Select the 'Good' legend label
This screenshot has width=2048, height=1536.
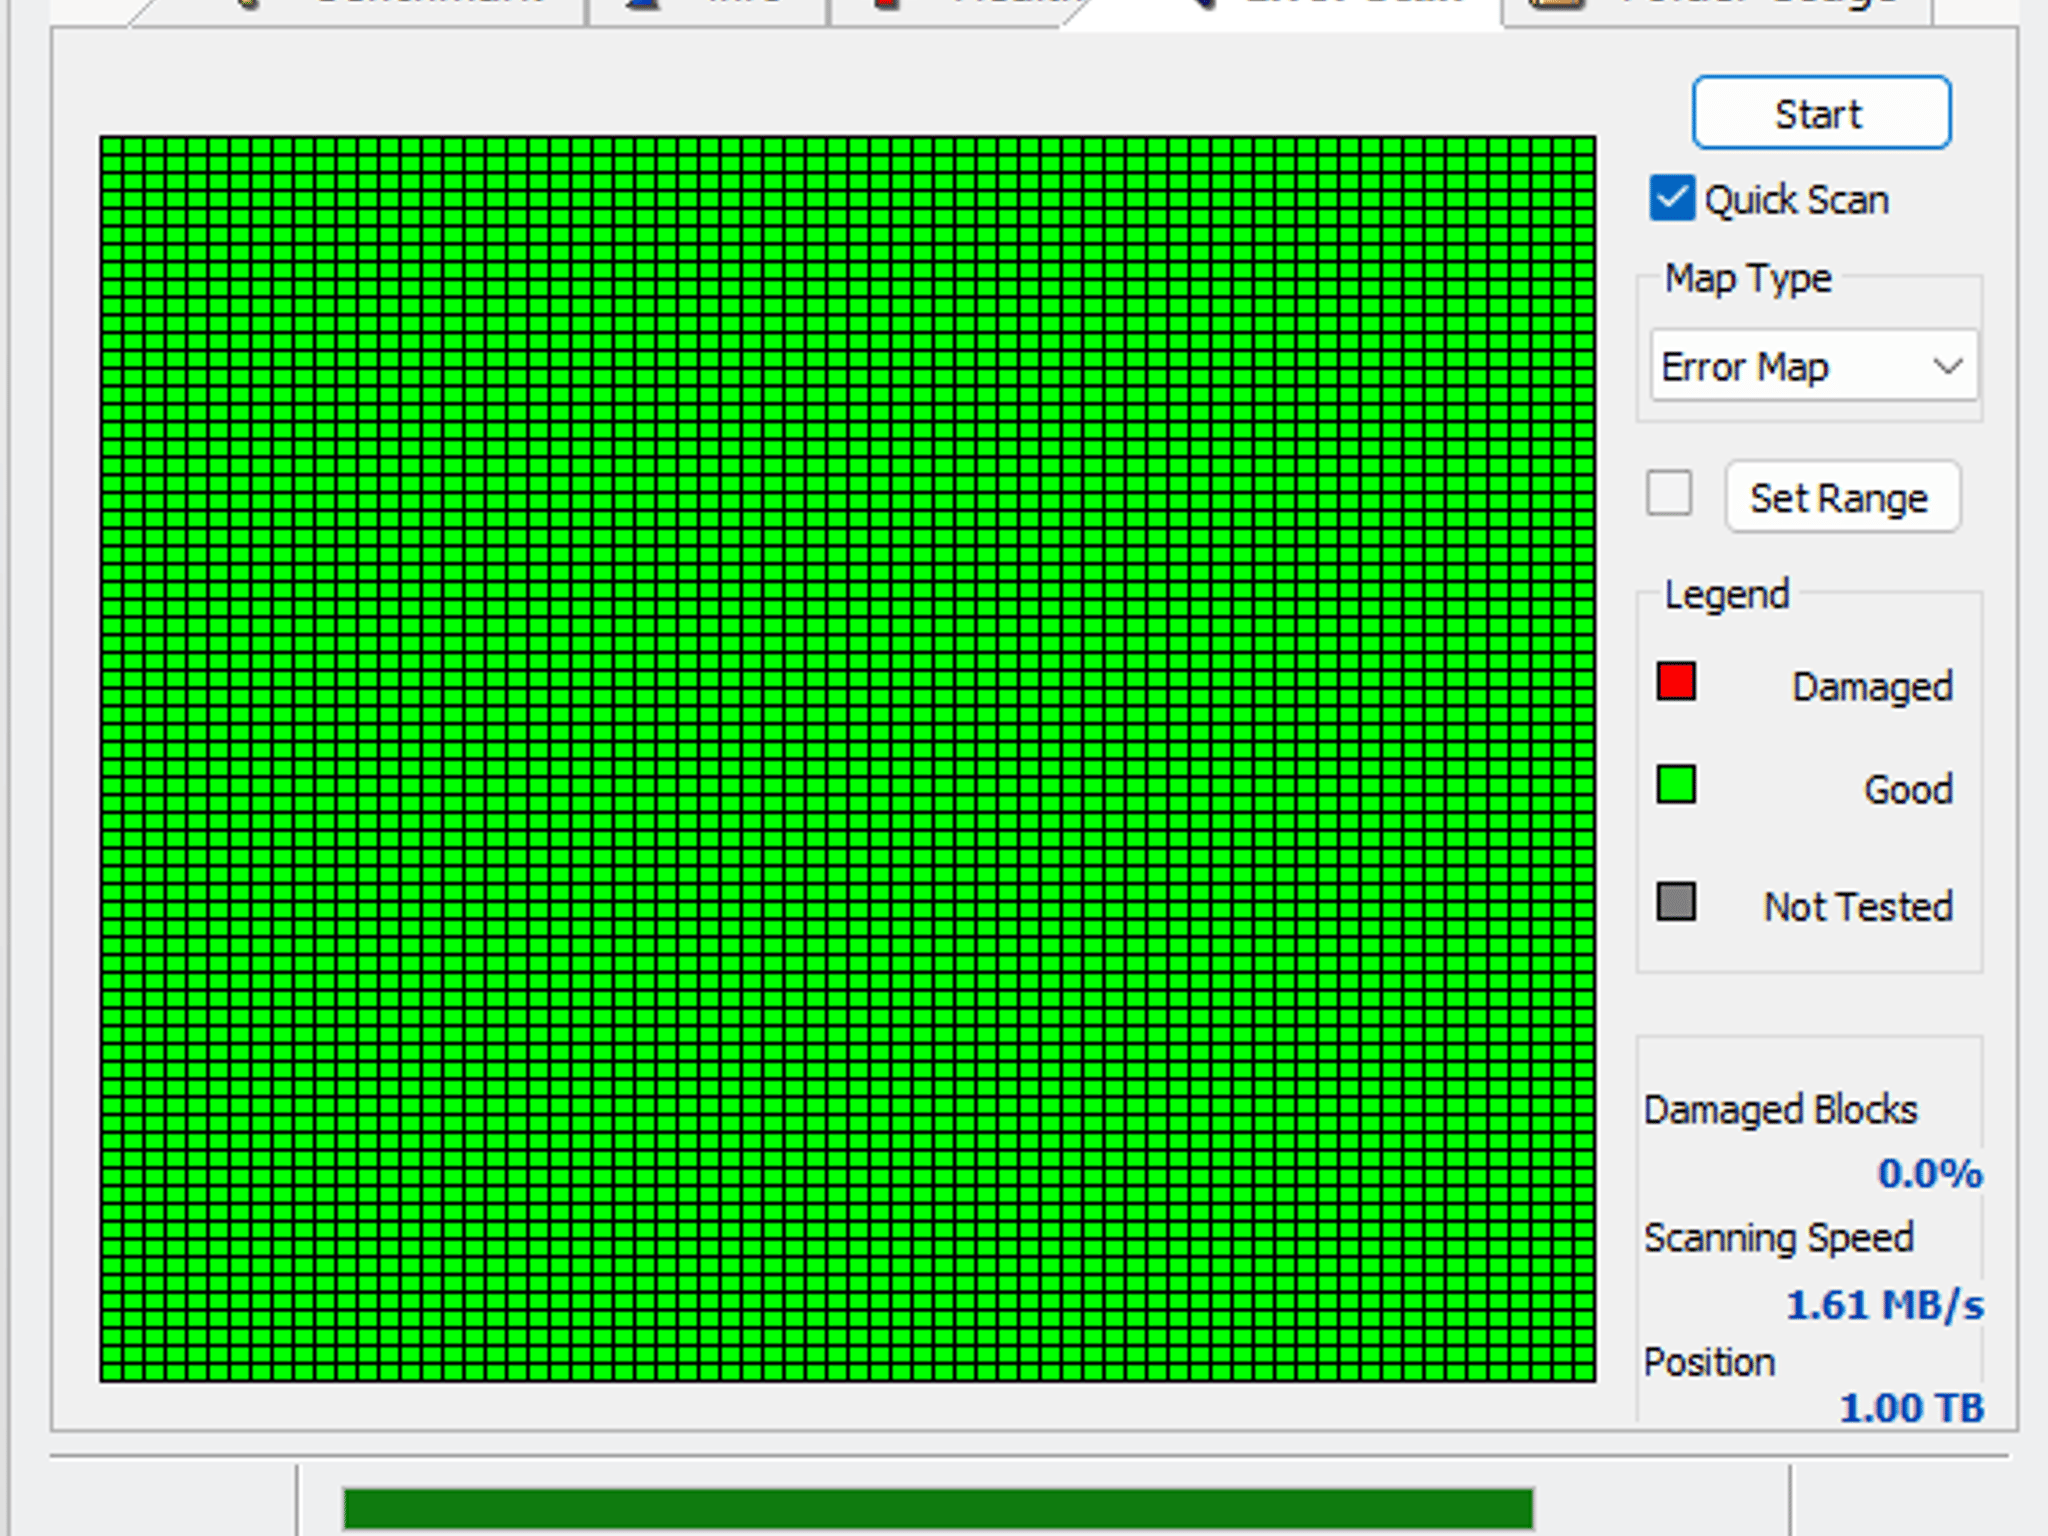click(x=1908, y=789)
